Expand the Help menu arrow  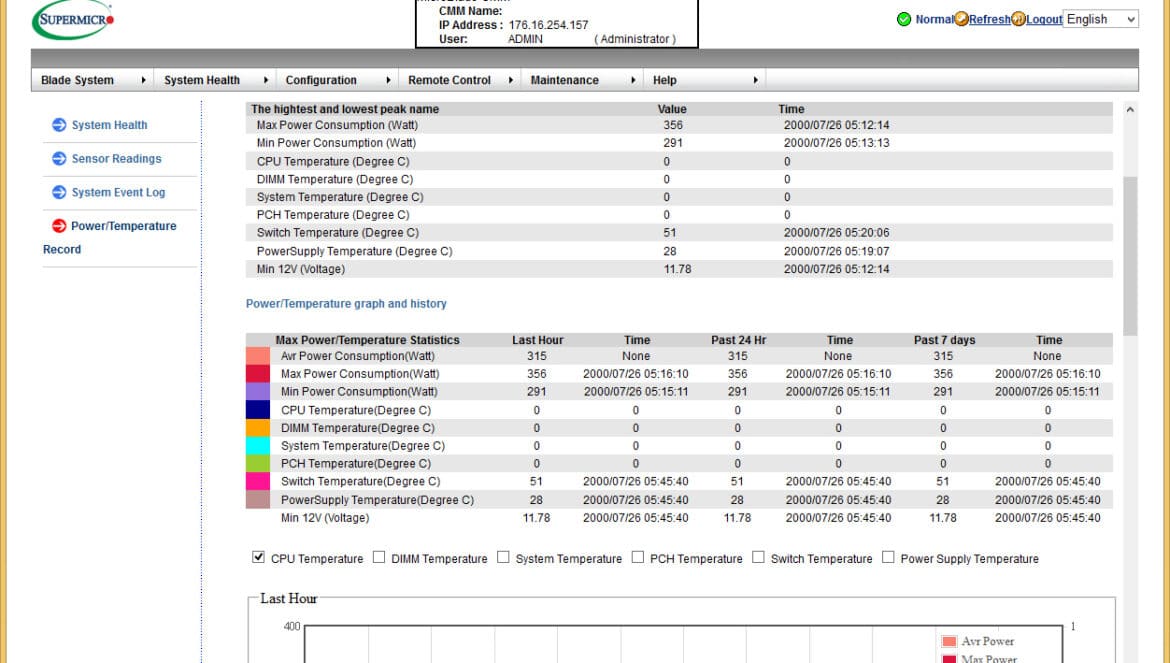click(x=755, y=80)
